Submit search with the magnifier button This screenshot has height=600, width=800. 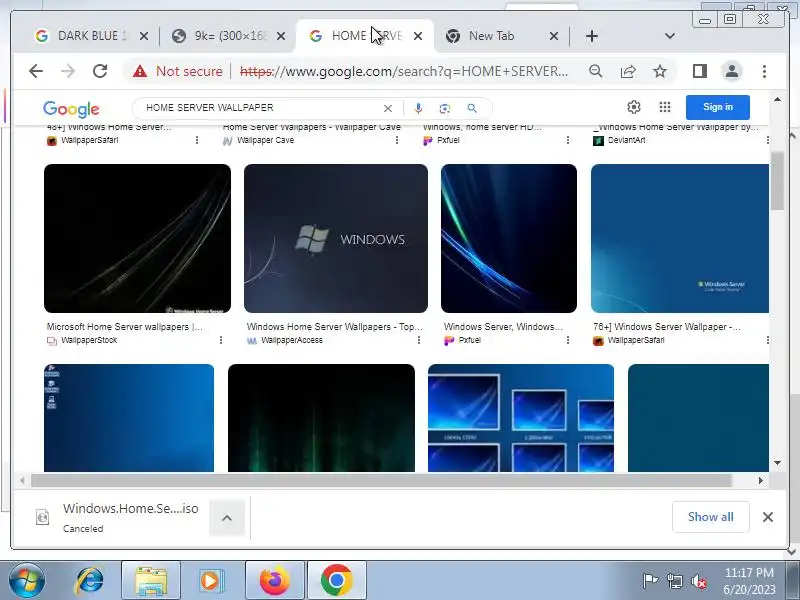tap(472, 108)
